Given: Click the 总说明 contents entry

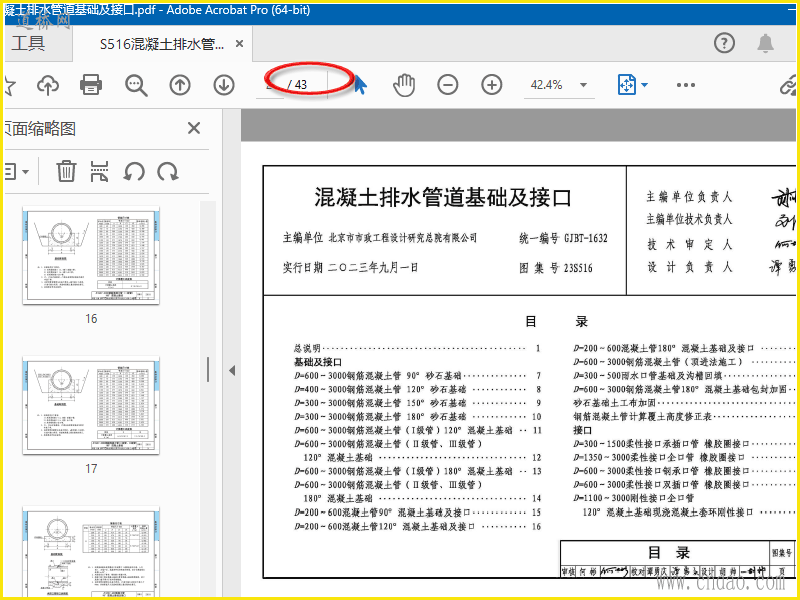Looking at the screenshot, I should tap(417, 348).
